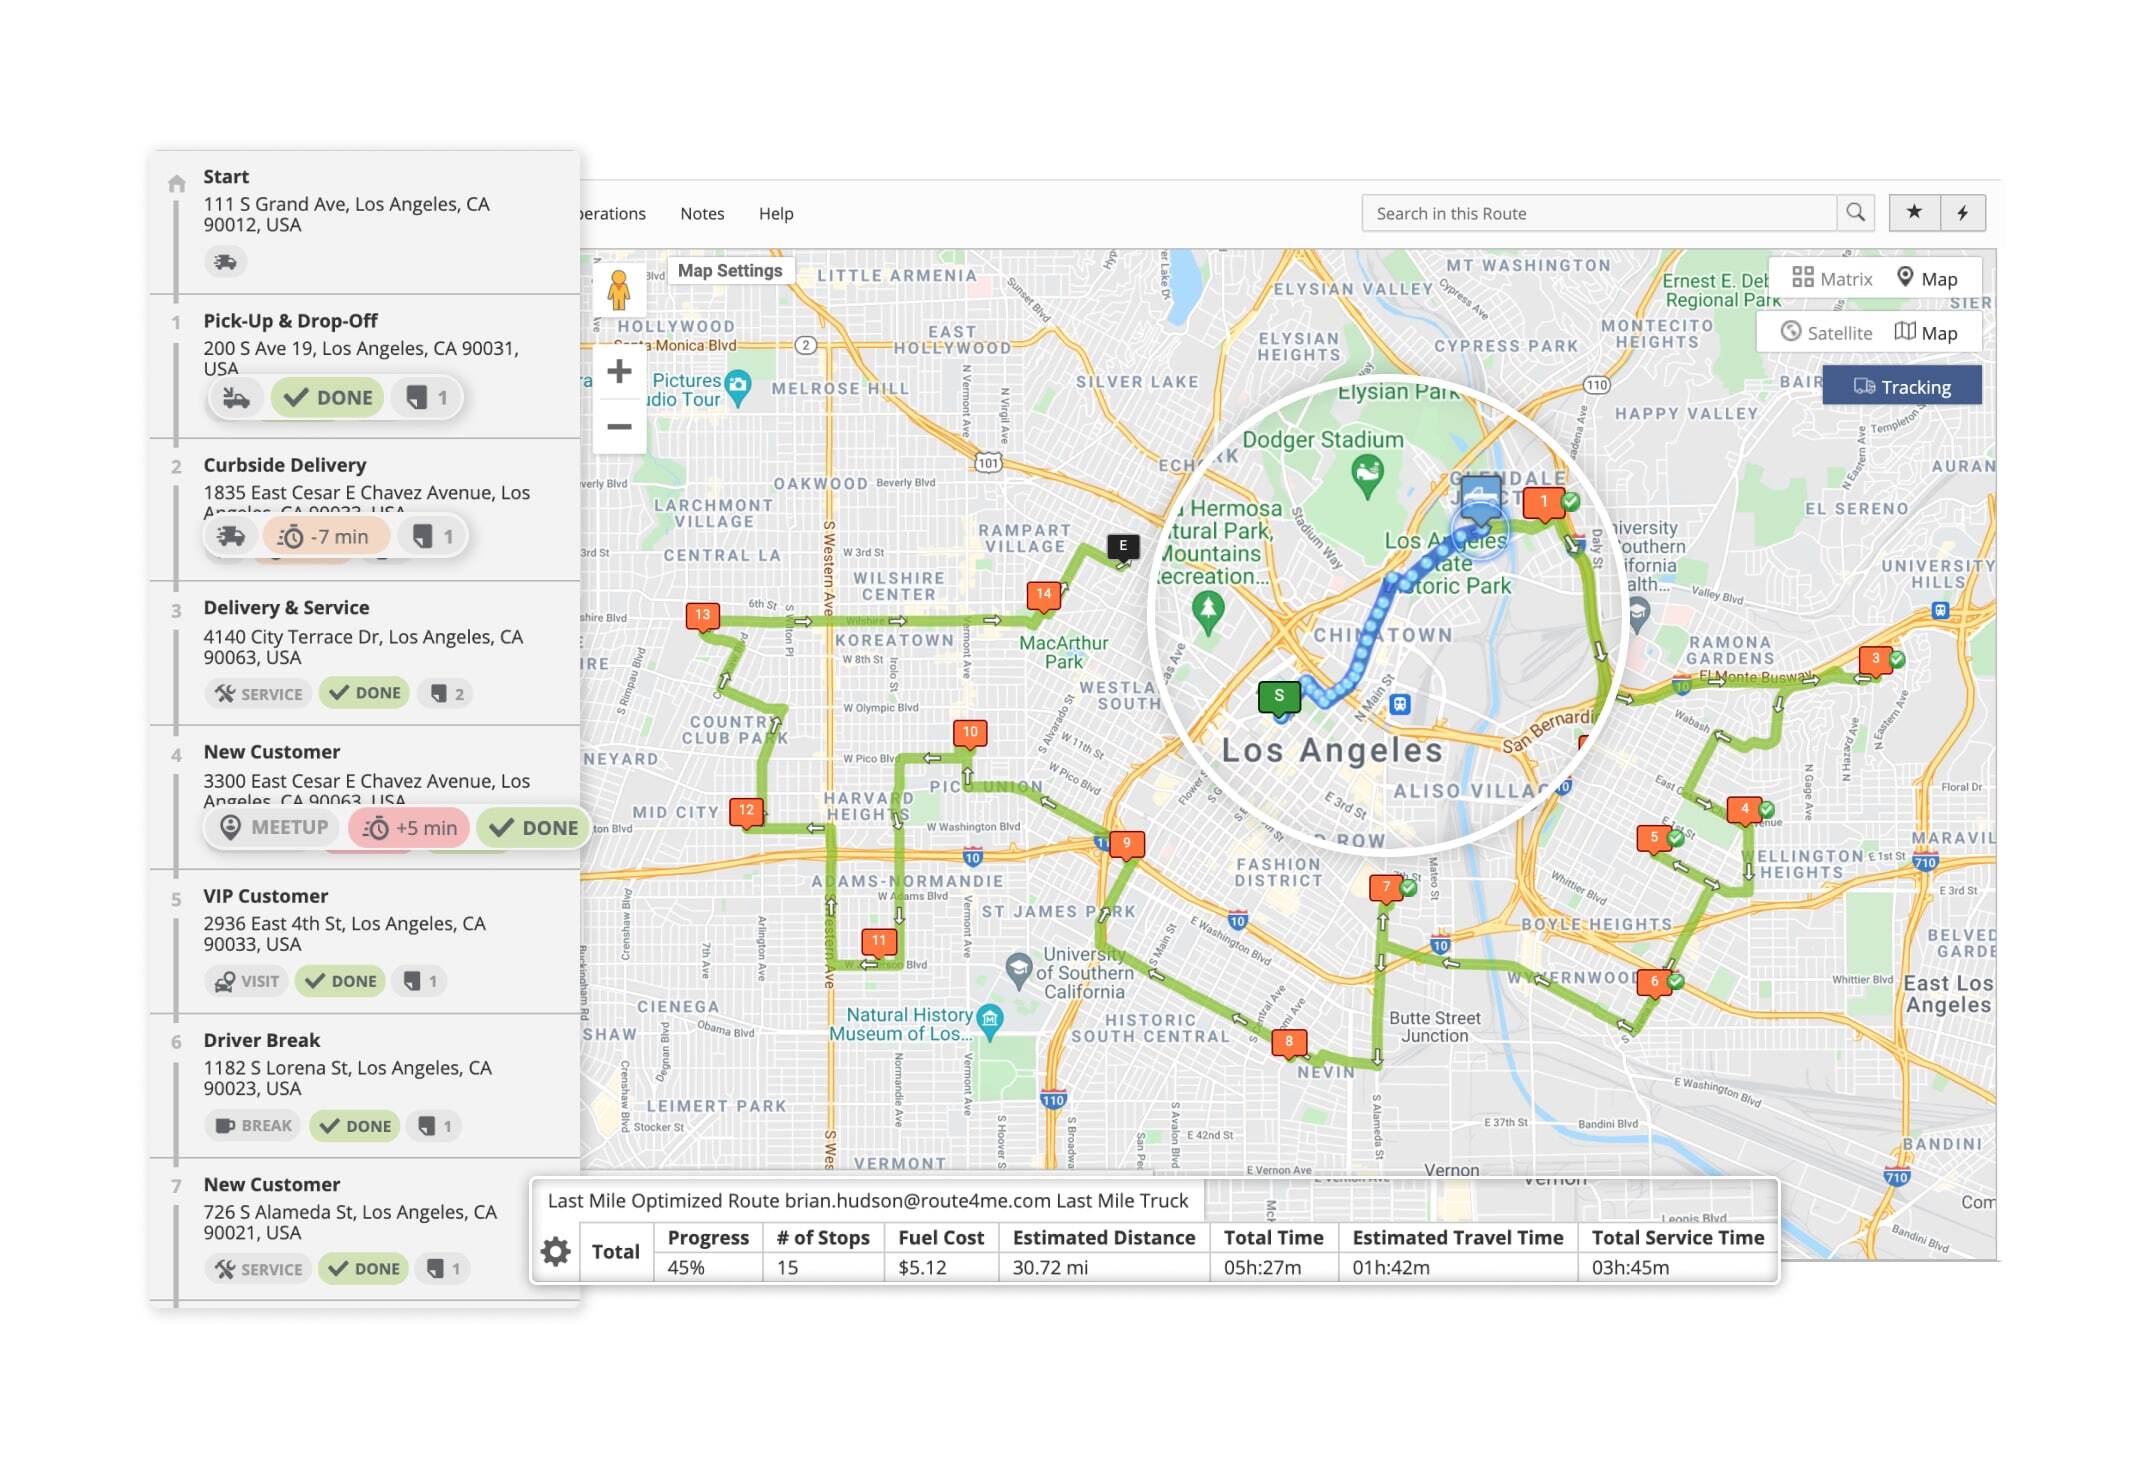The width and height of the screenshot is (2156, 1458).
Task: Click the zoom out button on the map
Action: pyautogui.click(x=618, y=426)
